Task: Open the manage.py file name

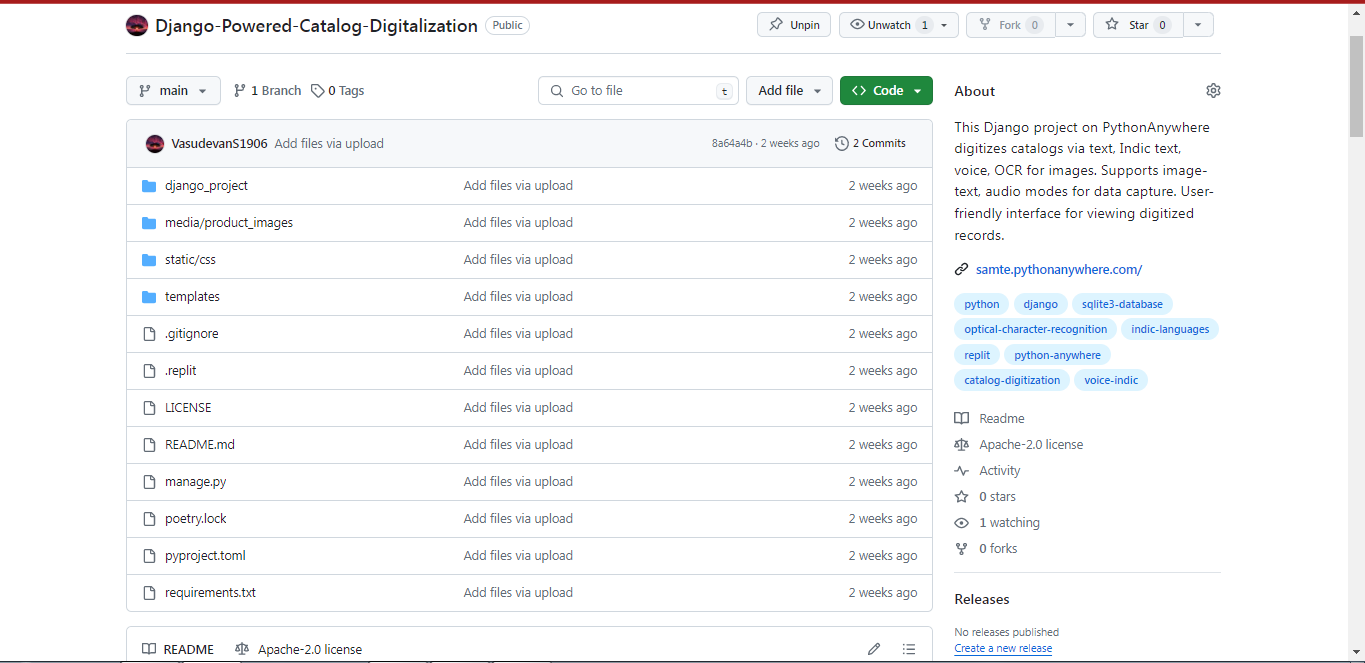Action: tap(196, 482)
